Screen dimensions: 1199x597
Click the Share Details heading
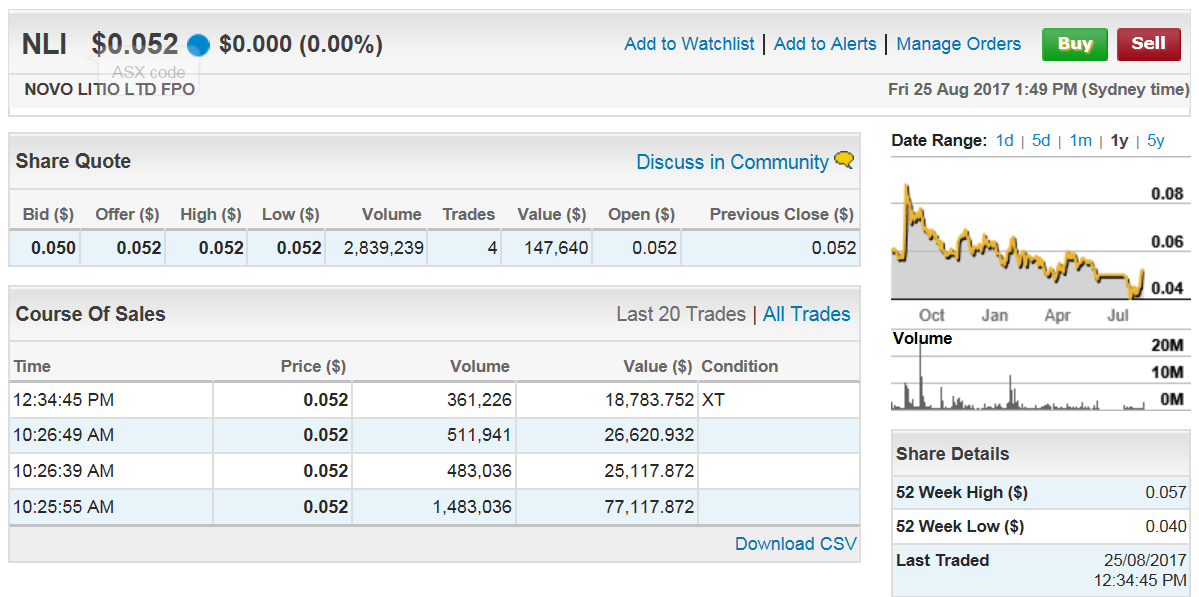[953, 454]
